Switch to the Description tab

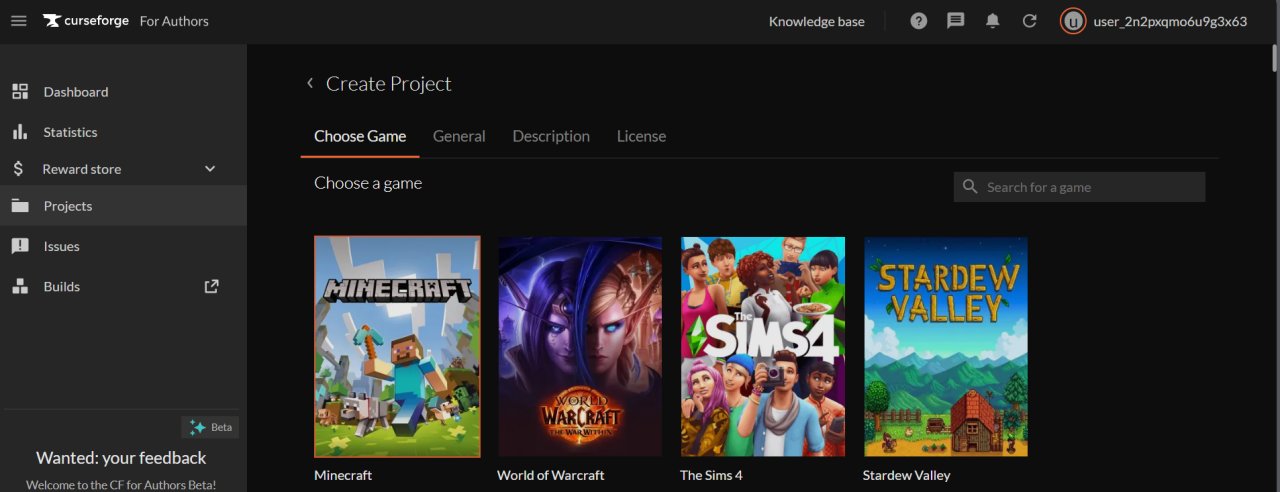551,136
